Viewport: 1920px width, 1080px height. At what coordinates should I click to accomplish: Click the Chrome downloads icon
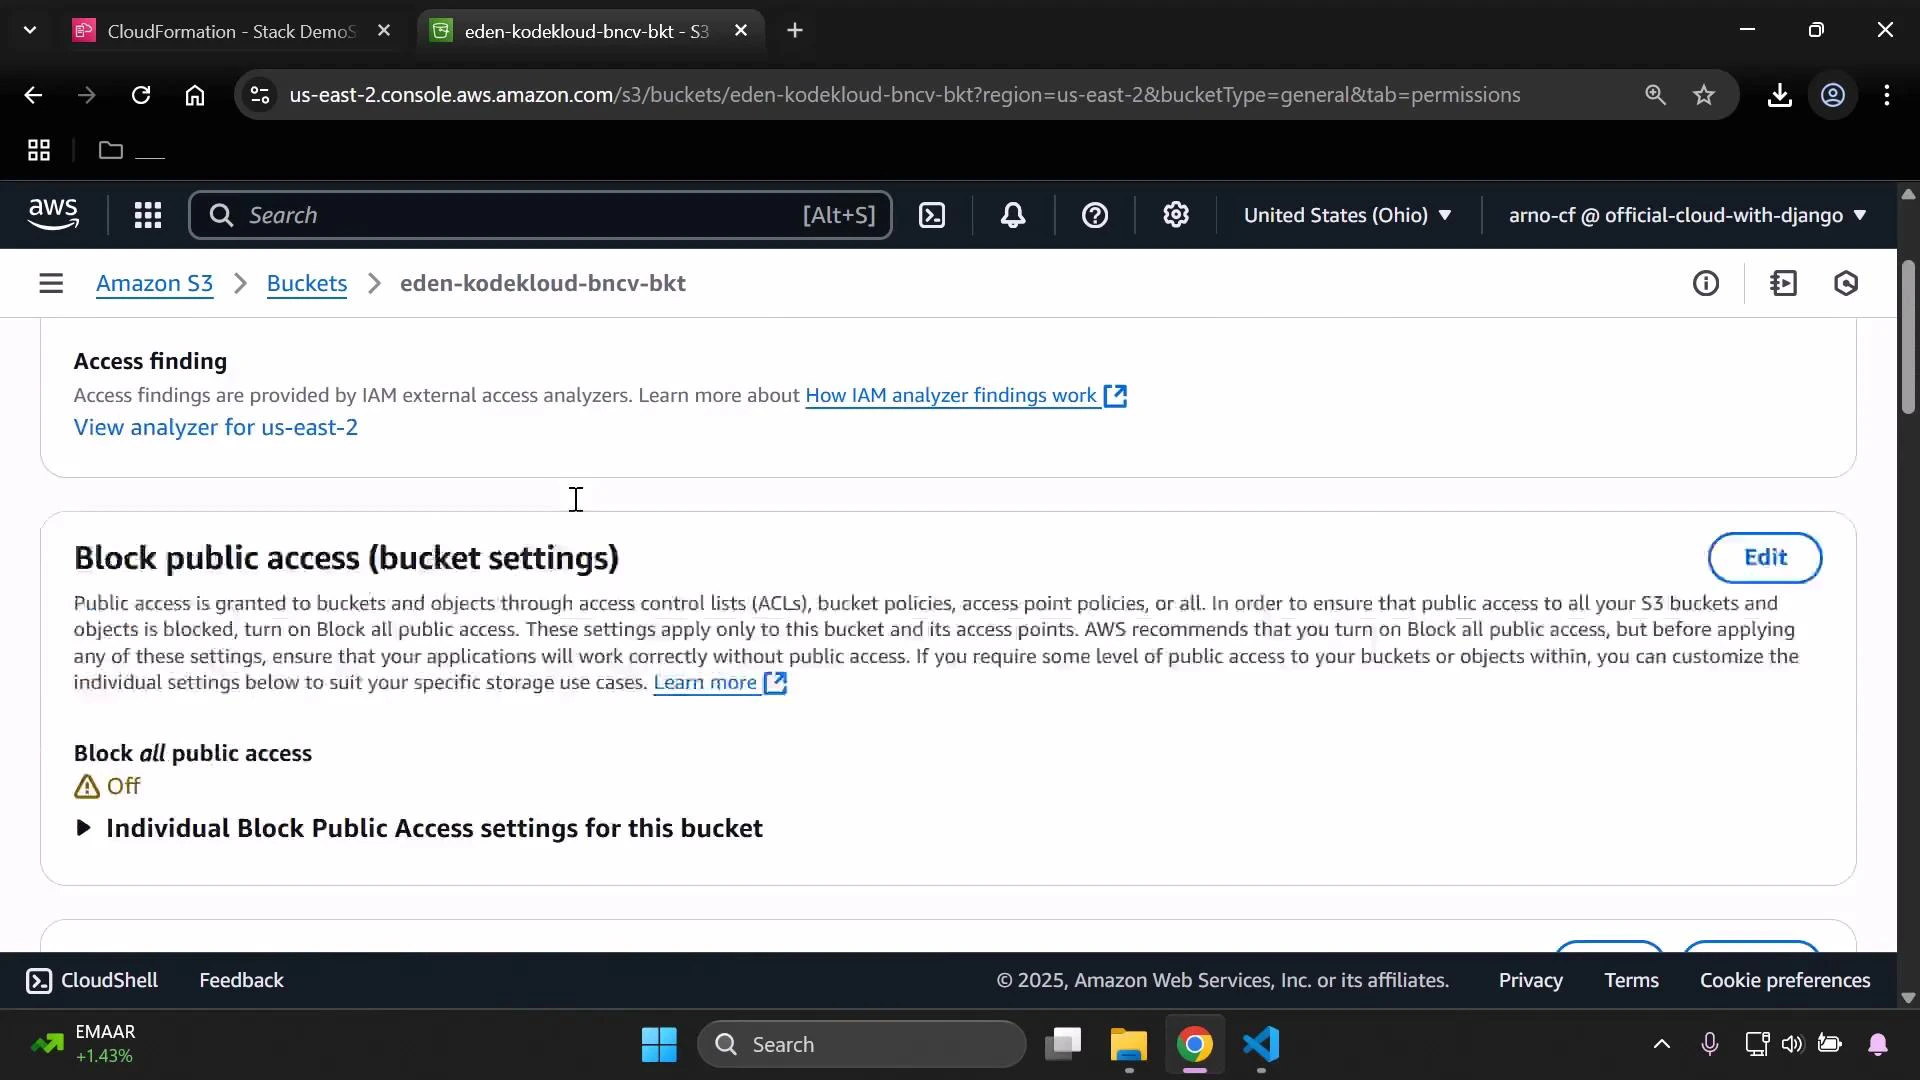[1780, 95]
